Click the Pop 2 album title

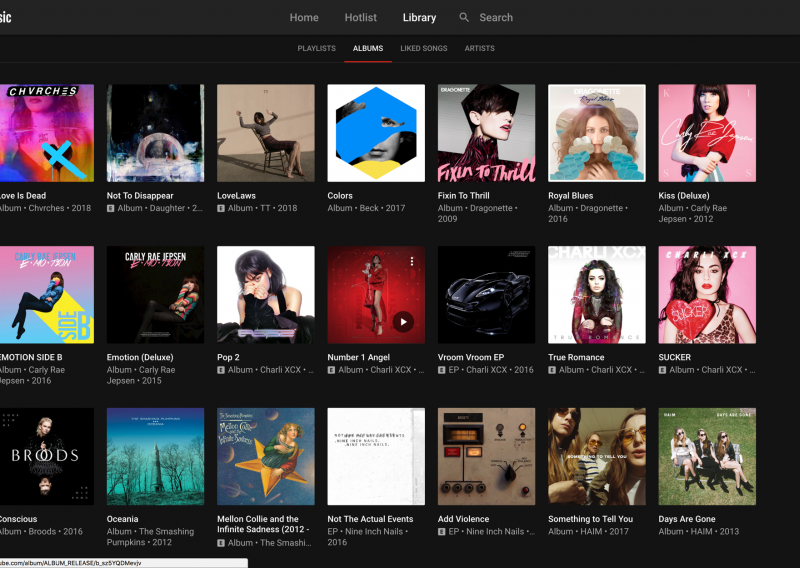228,357
